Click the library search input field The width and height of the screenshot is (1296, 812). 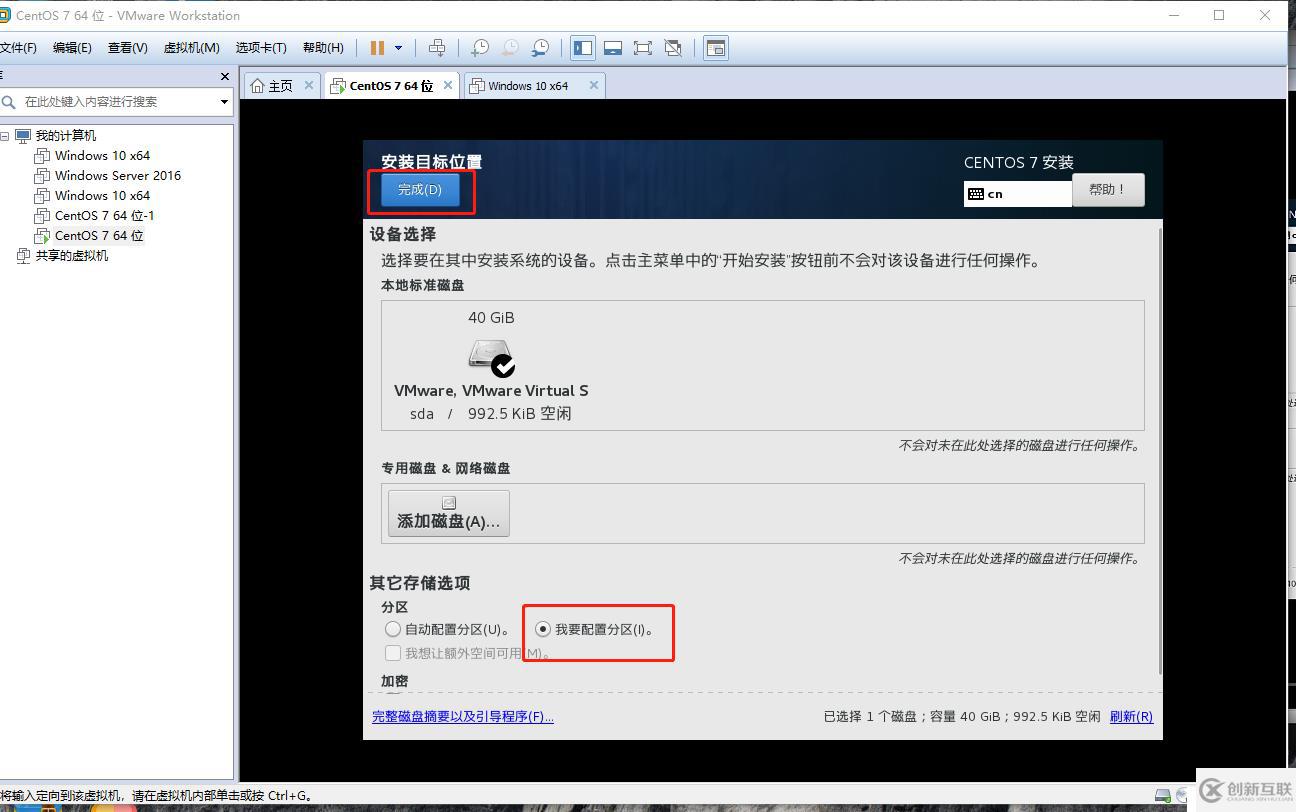pos(115,102)
